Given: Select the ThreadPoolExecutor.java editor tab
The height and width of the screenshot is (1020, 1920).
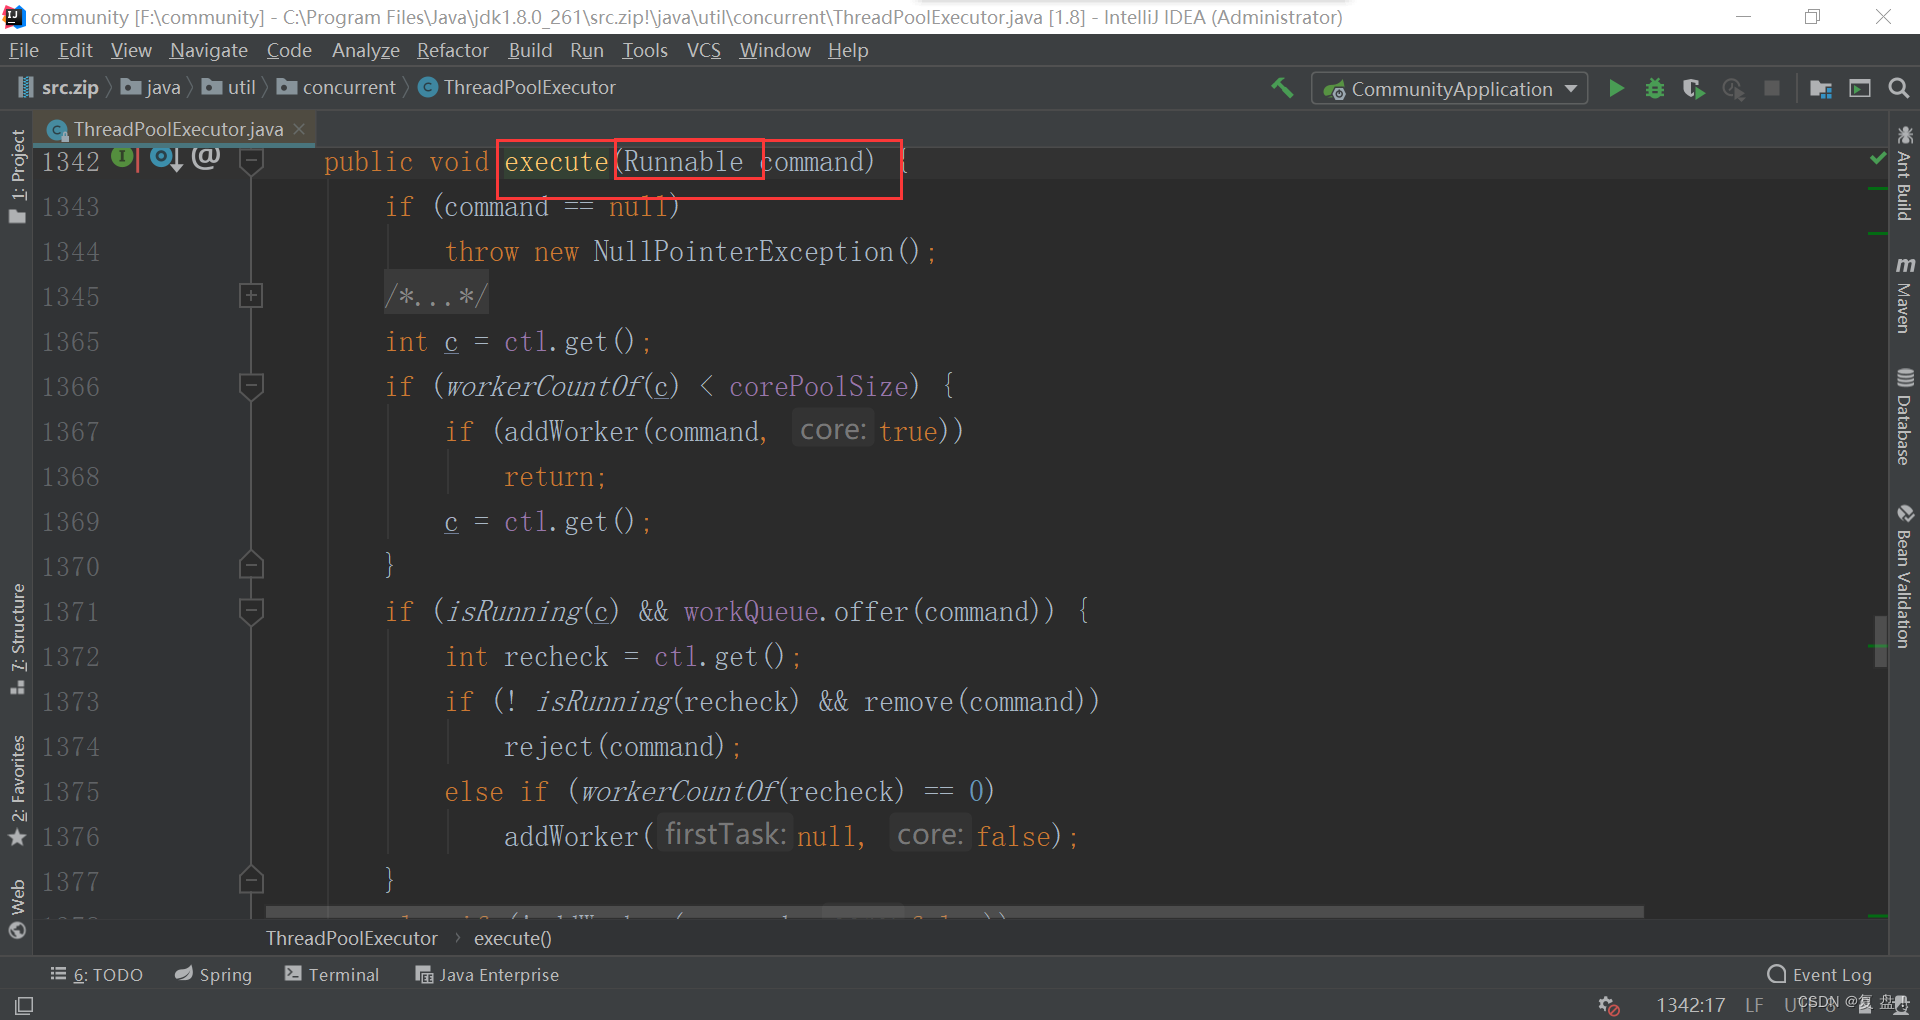Looking at the screenshot, I should pos(178,129).
